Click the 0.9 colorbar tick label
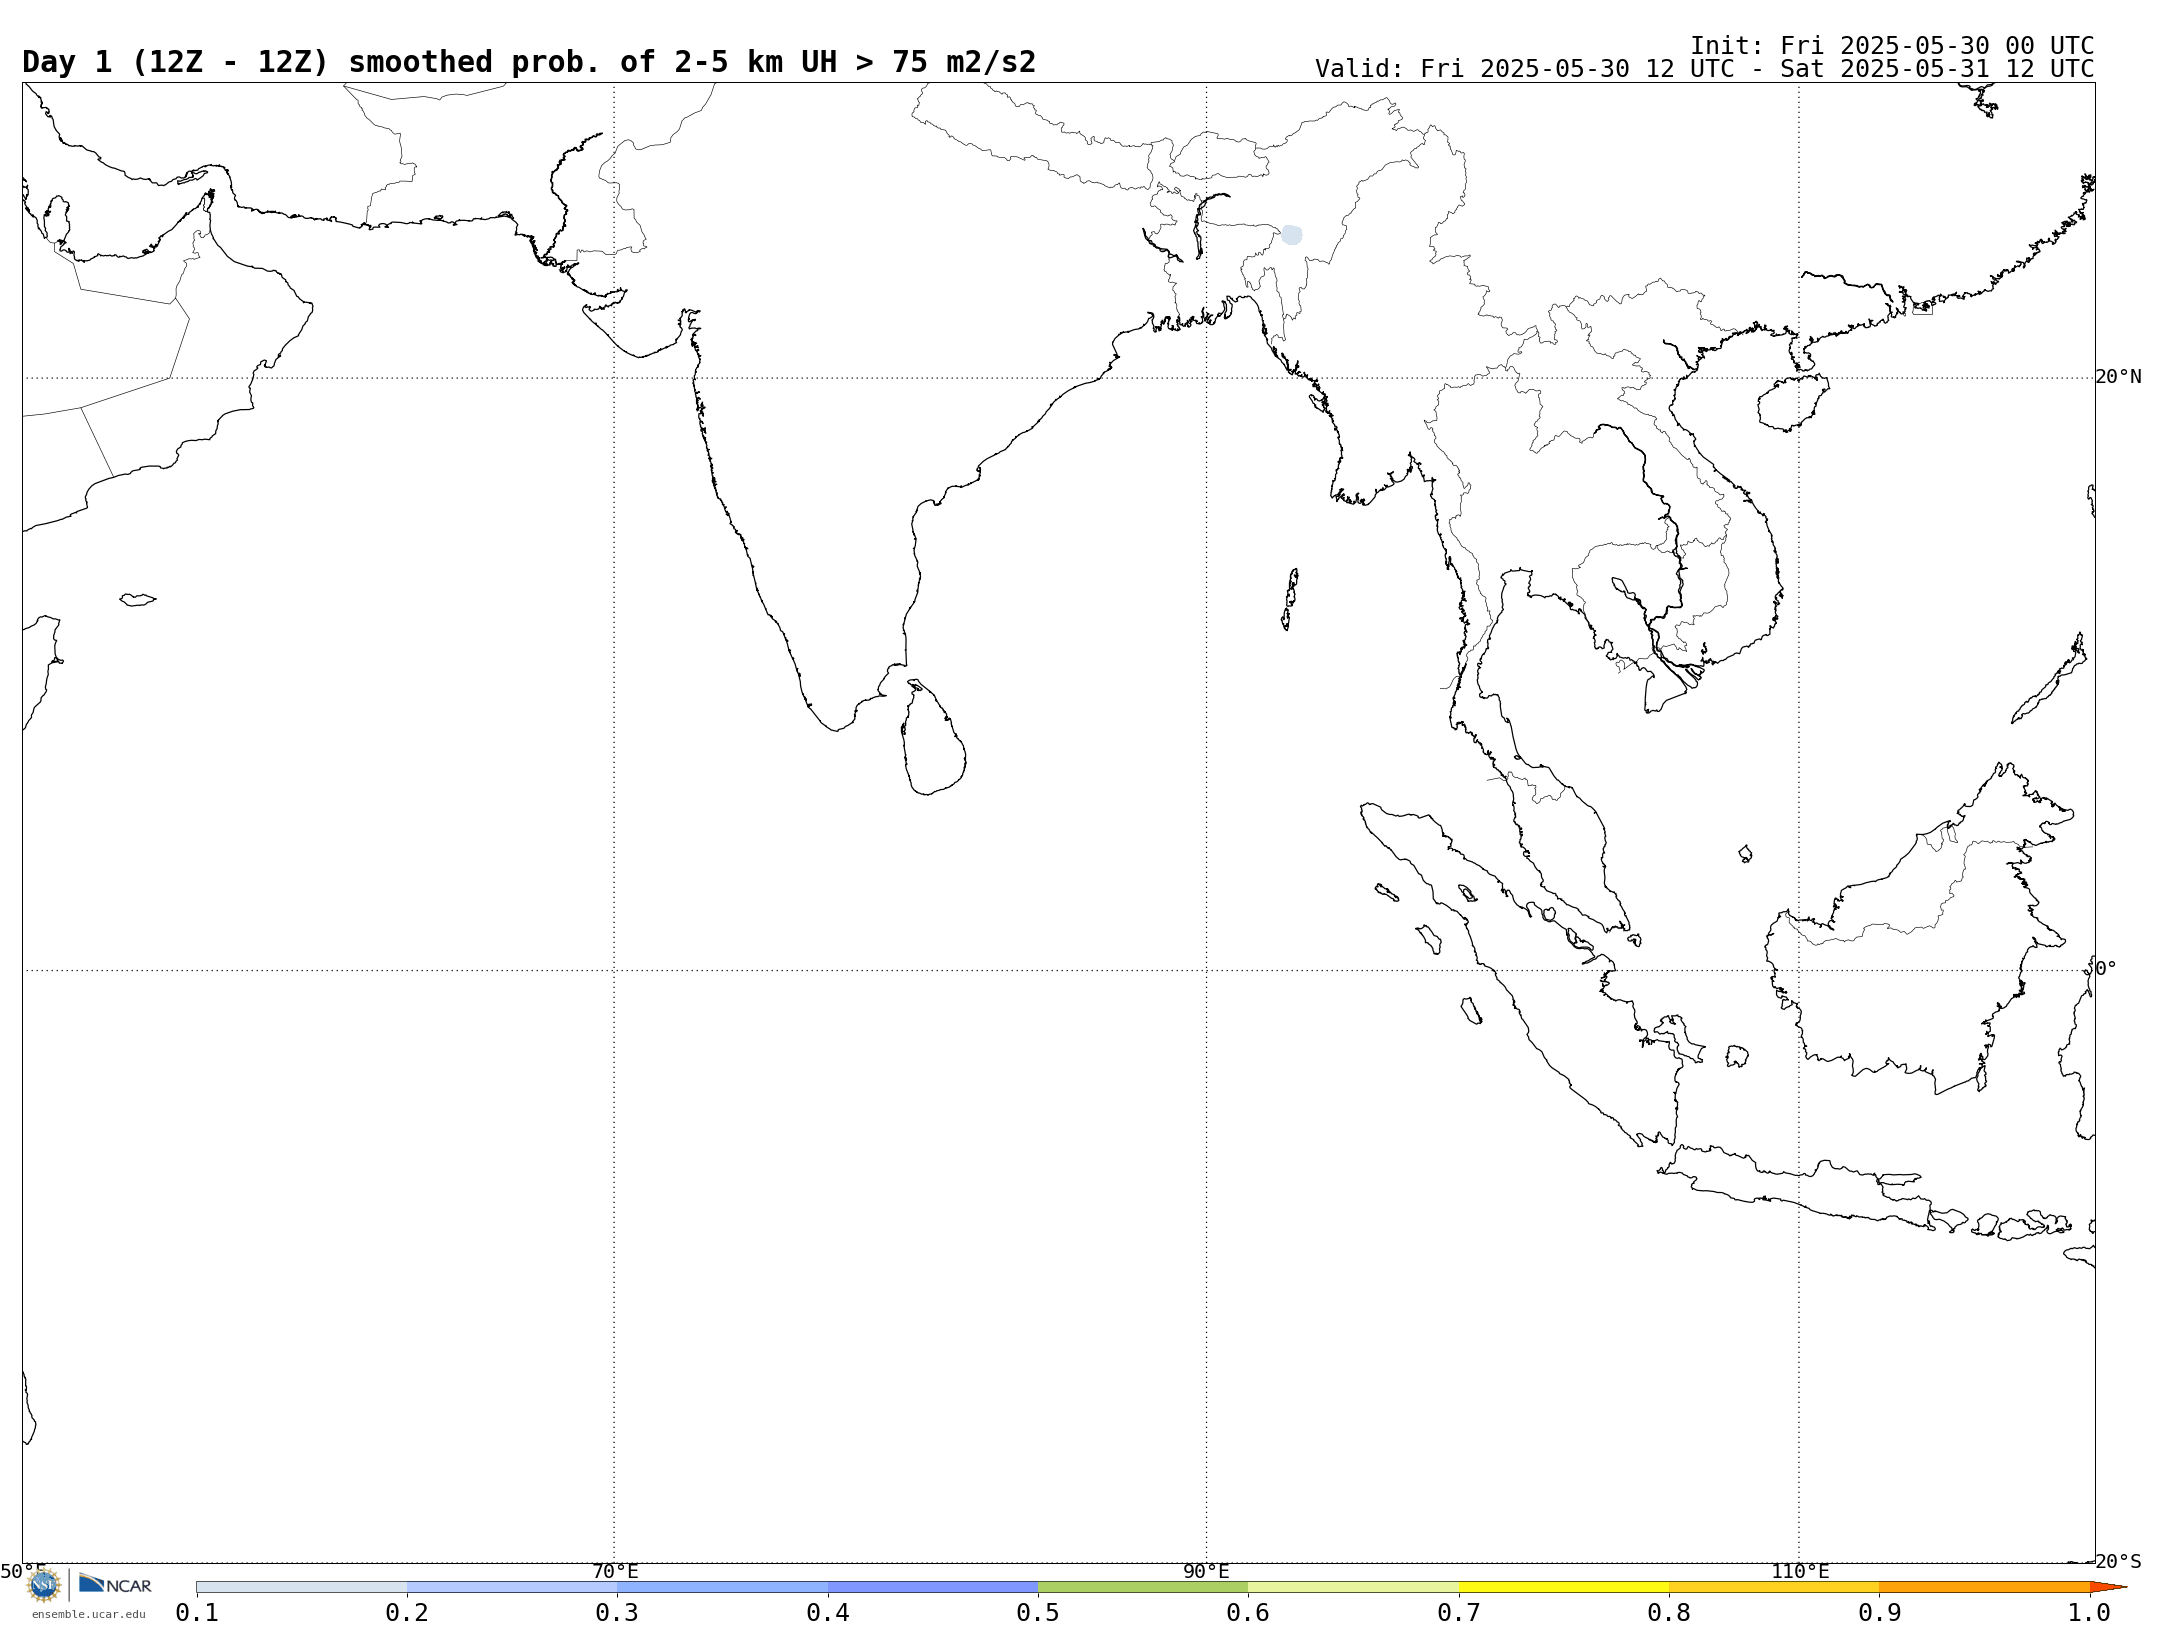 click(1879, 1612)
